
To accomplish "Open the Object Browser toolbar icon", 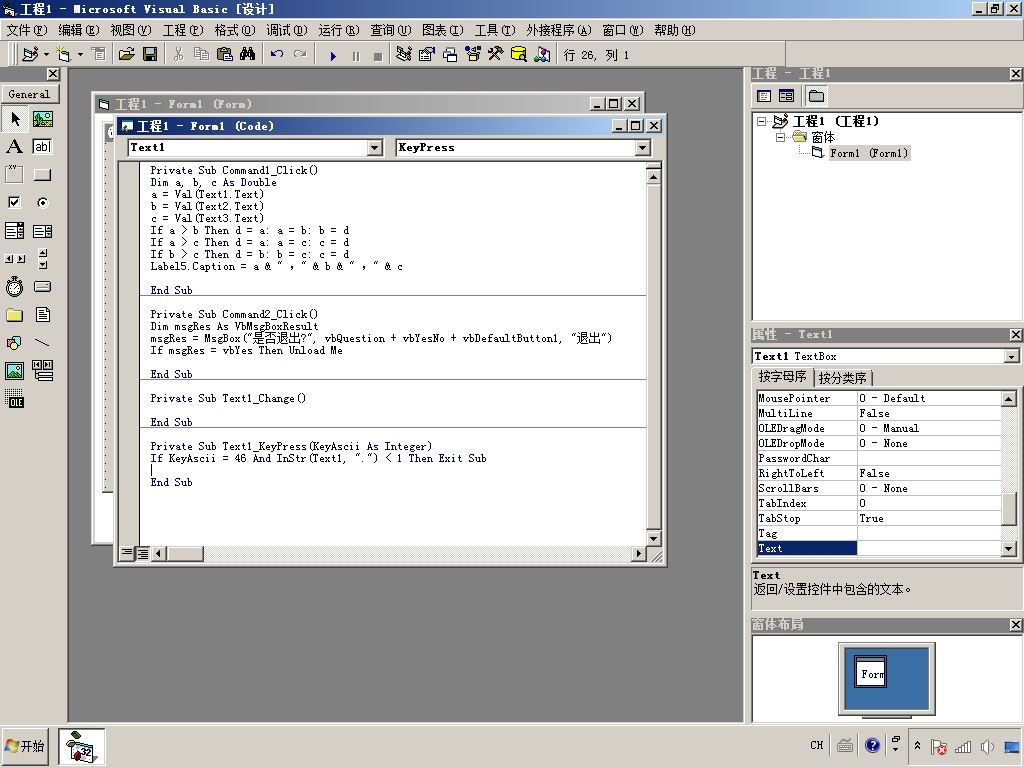I will pos(473,55).
